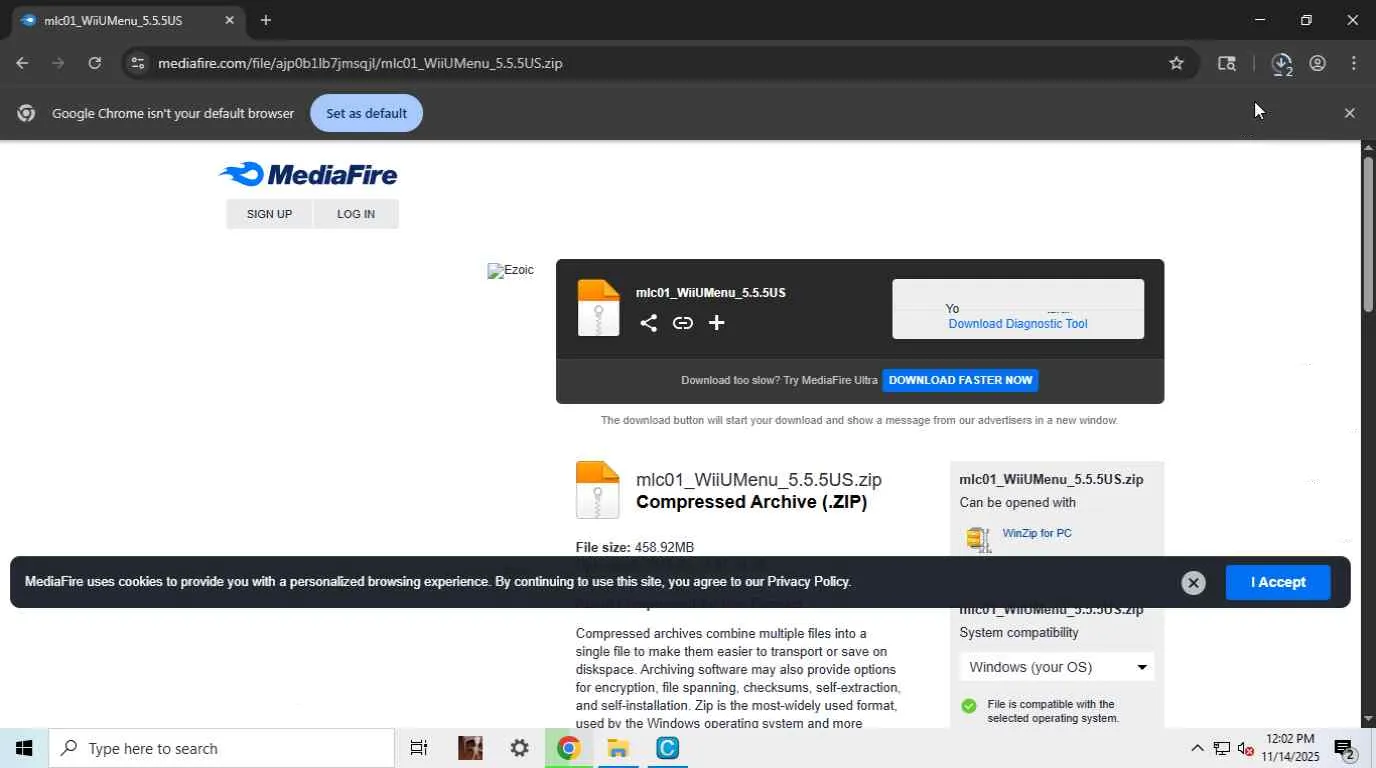Screen dimensions: 1376x768
Task: Dismiss cookie banner with the X icon
Action: 1193,583
